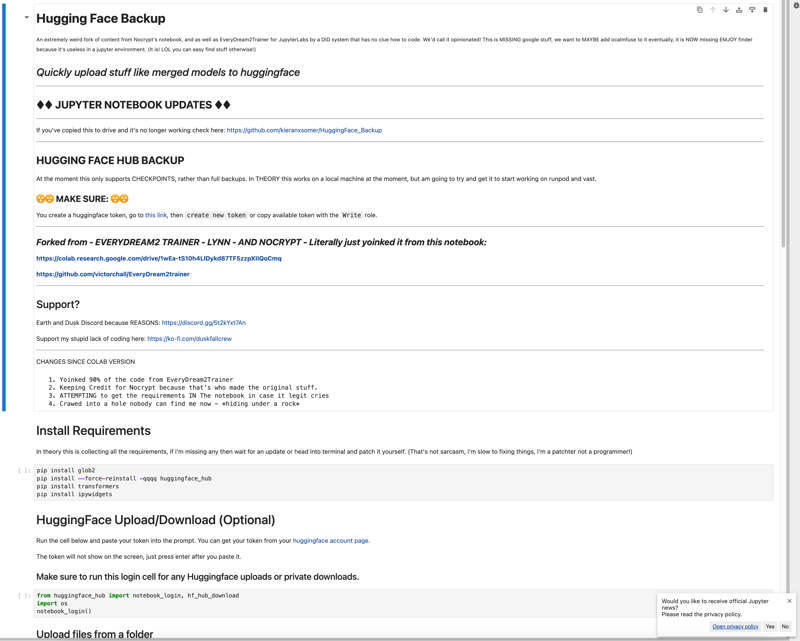Click the 'pip install --force-reinstall' code line

coord(124,479)
